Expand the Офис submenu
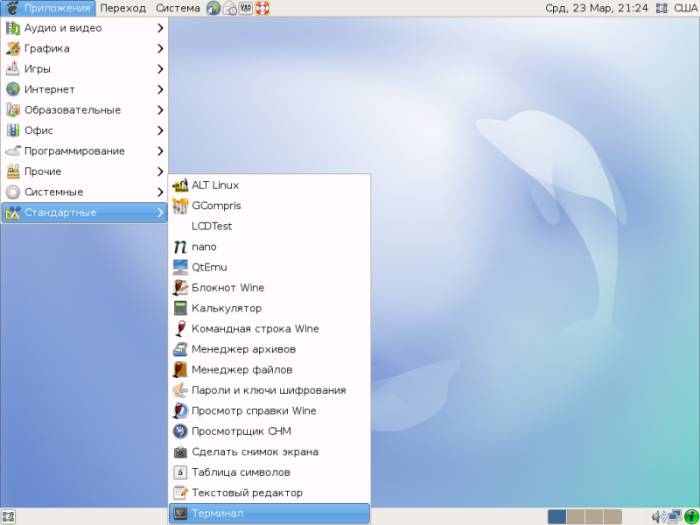 point(84,130)
